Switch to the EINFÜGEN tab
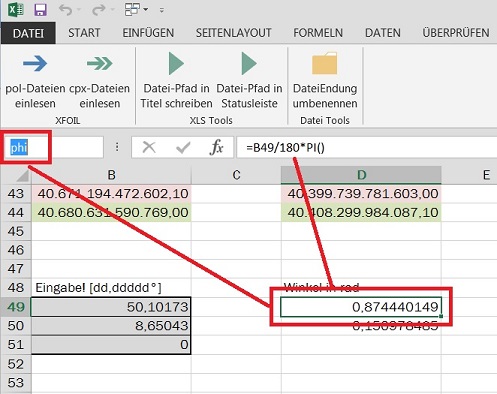The height and width of the screenshot is (394, 497). point(148,33)
